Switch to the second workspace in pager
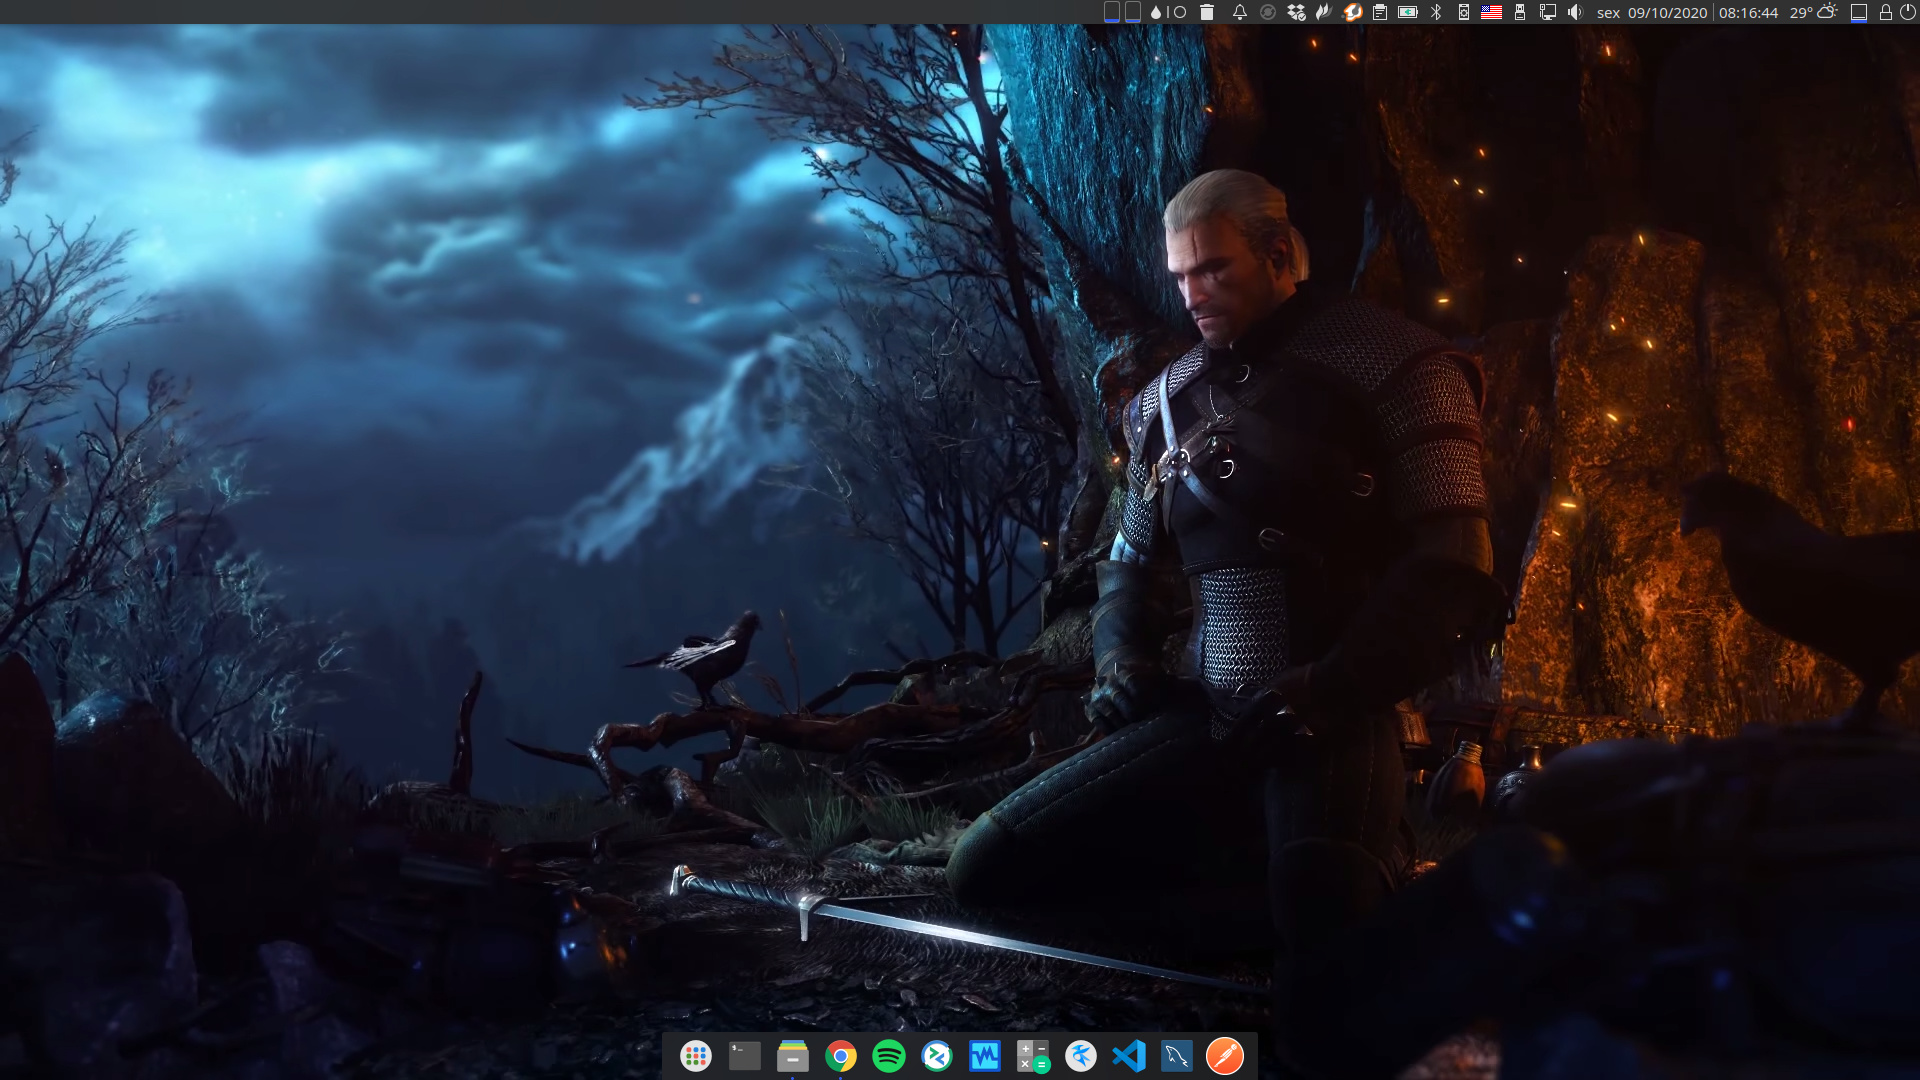 click(1133, 12)
